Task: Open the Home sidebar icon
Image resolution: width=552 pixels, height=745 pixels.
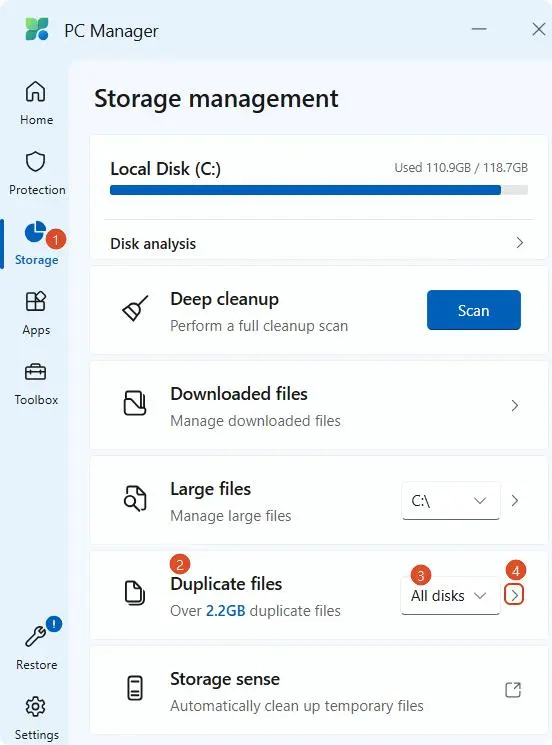Action: coord(36,92)
